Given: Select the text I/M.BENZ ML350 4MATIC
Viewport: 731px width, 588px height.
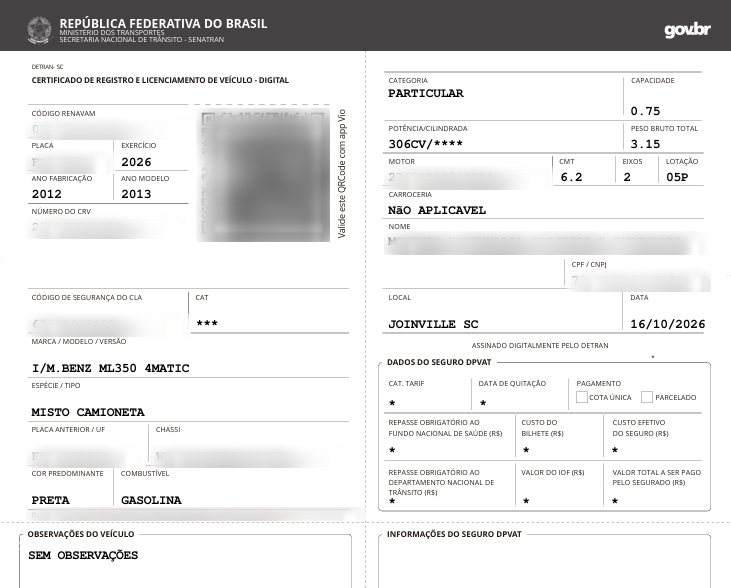Looking at the screenshot, I should [x=110, y=368].
